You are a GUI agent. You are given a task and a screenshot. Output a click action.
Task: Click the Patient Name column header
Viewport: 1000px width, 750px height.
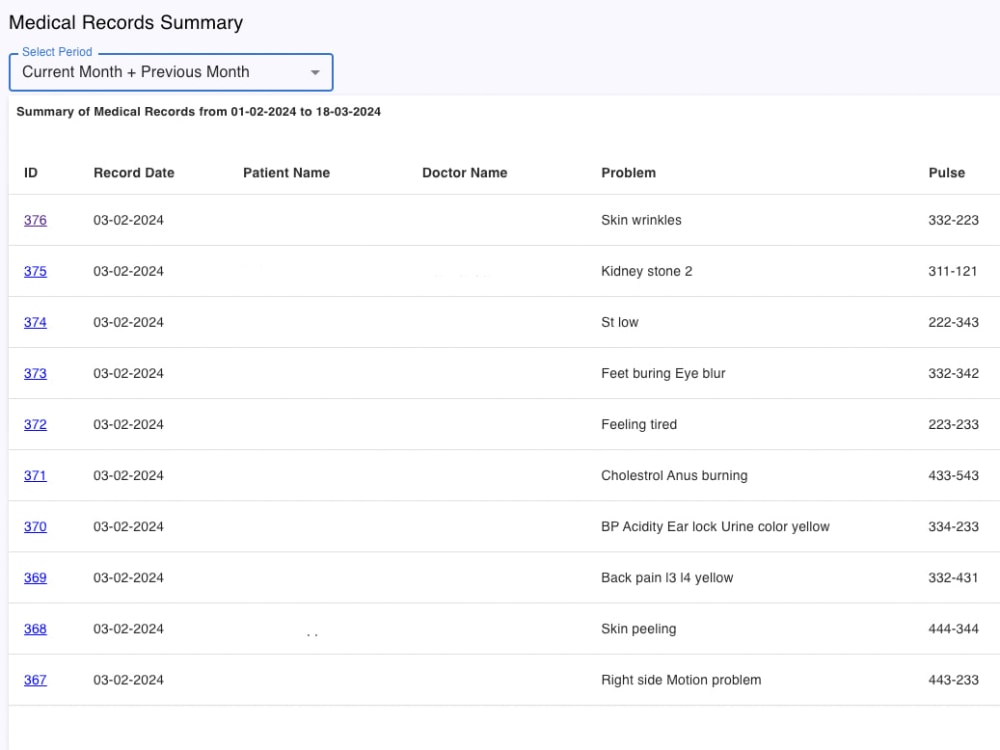(286, 173)
